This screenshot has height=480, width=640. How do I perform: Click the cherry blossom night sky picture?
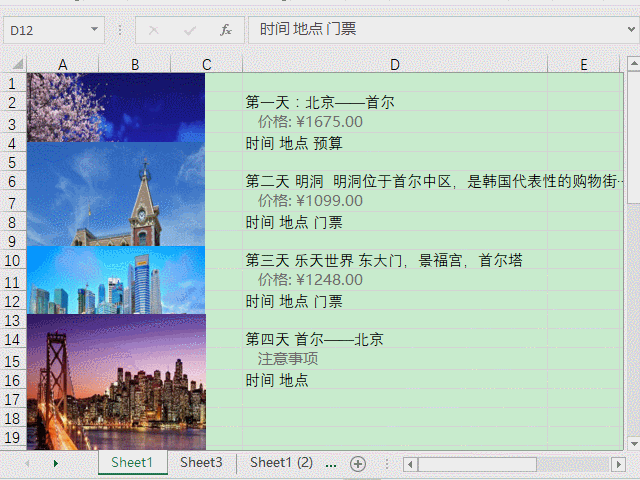tap(116, 107)
